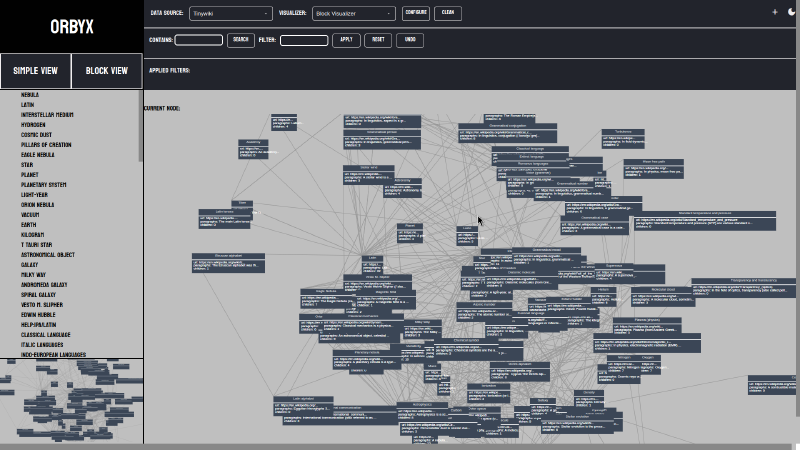
Task: Toggle dark mode with the moon icon
Action: (x=792, y=12)
